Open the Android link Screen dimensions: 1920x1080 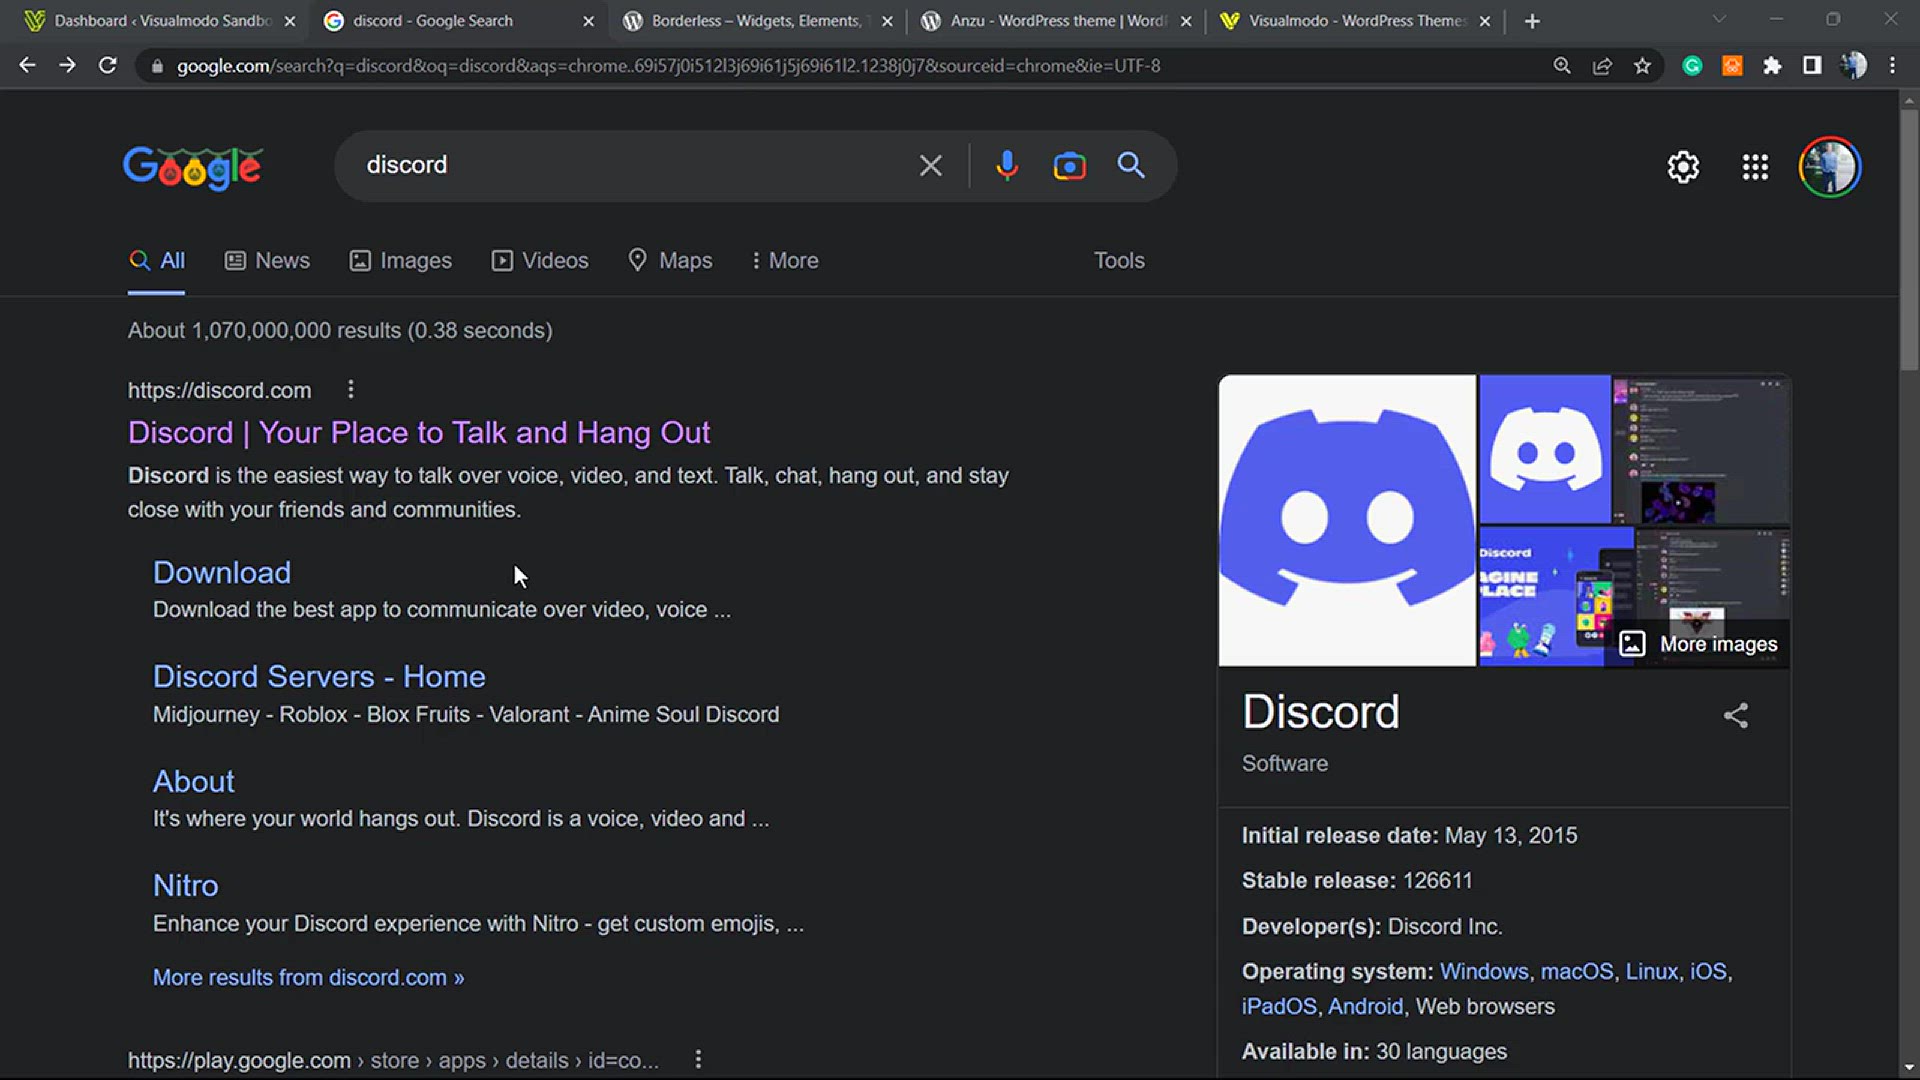(x=1366, y=1006)
